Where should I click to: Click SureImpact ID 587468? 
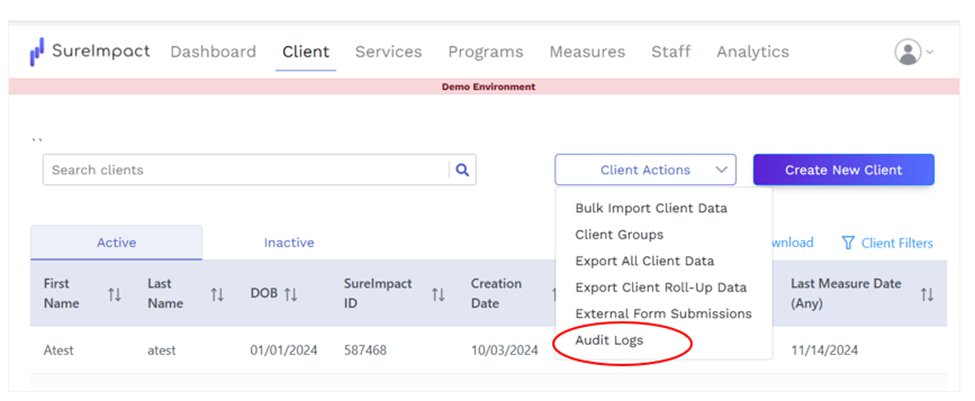click(x=365, y=351)
